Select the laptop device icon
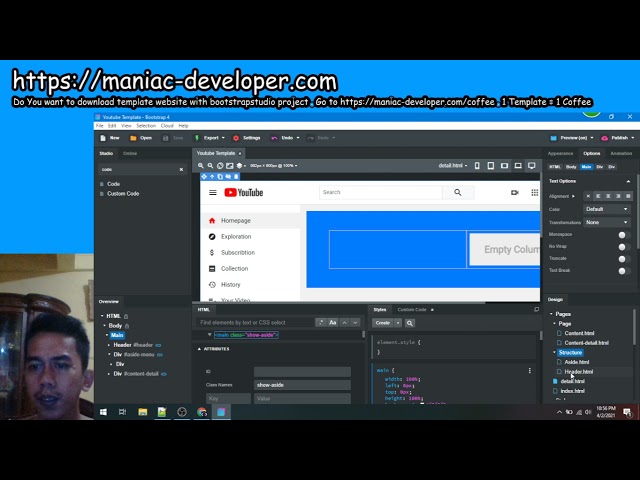Viewport: 640px width, 480px height. click(x=518, y=166)
